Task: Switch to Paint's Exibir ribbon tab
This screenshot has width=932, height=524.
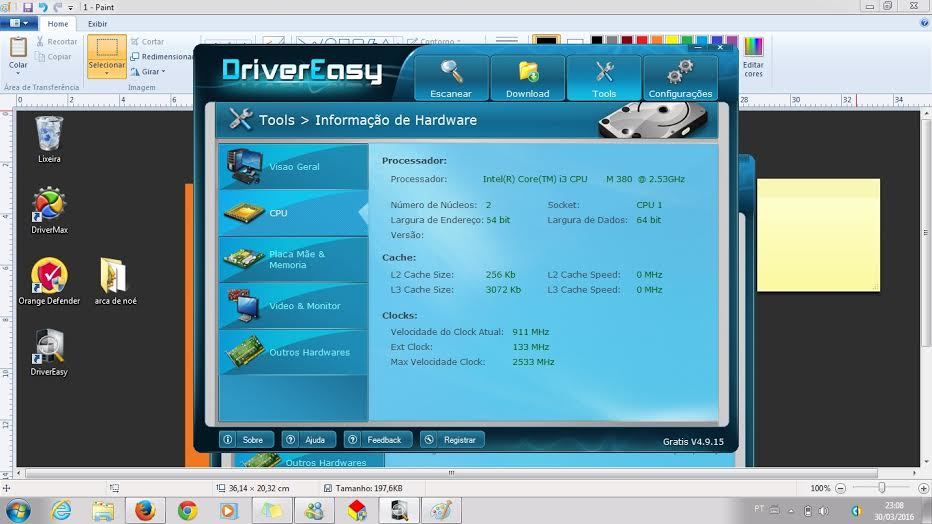Action: [97, 24]
